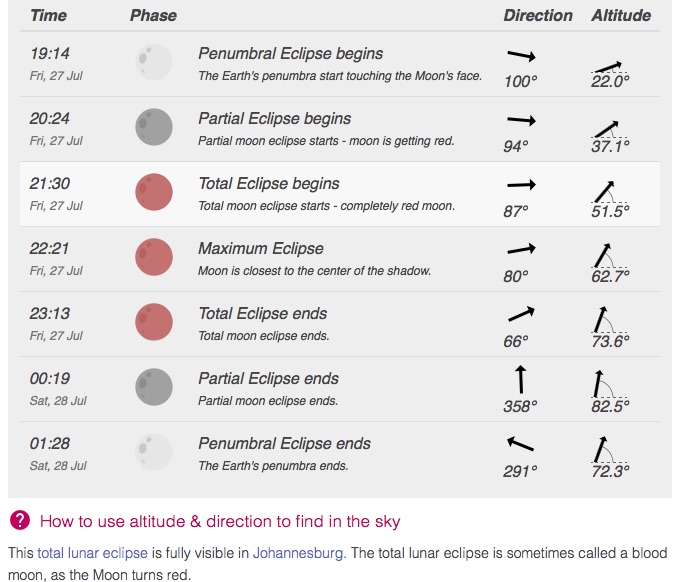Click the red moon for Total Eclipse ends

(x=154, y=322)
